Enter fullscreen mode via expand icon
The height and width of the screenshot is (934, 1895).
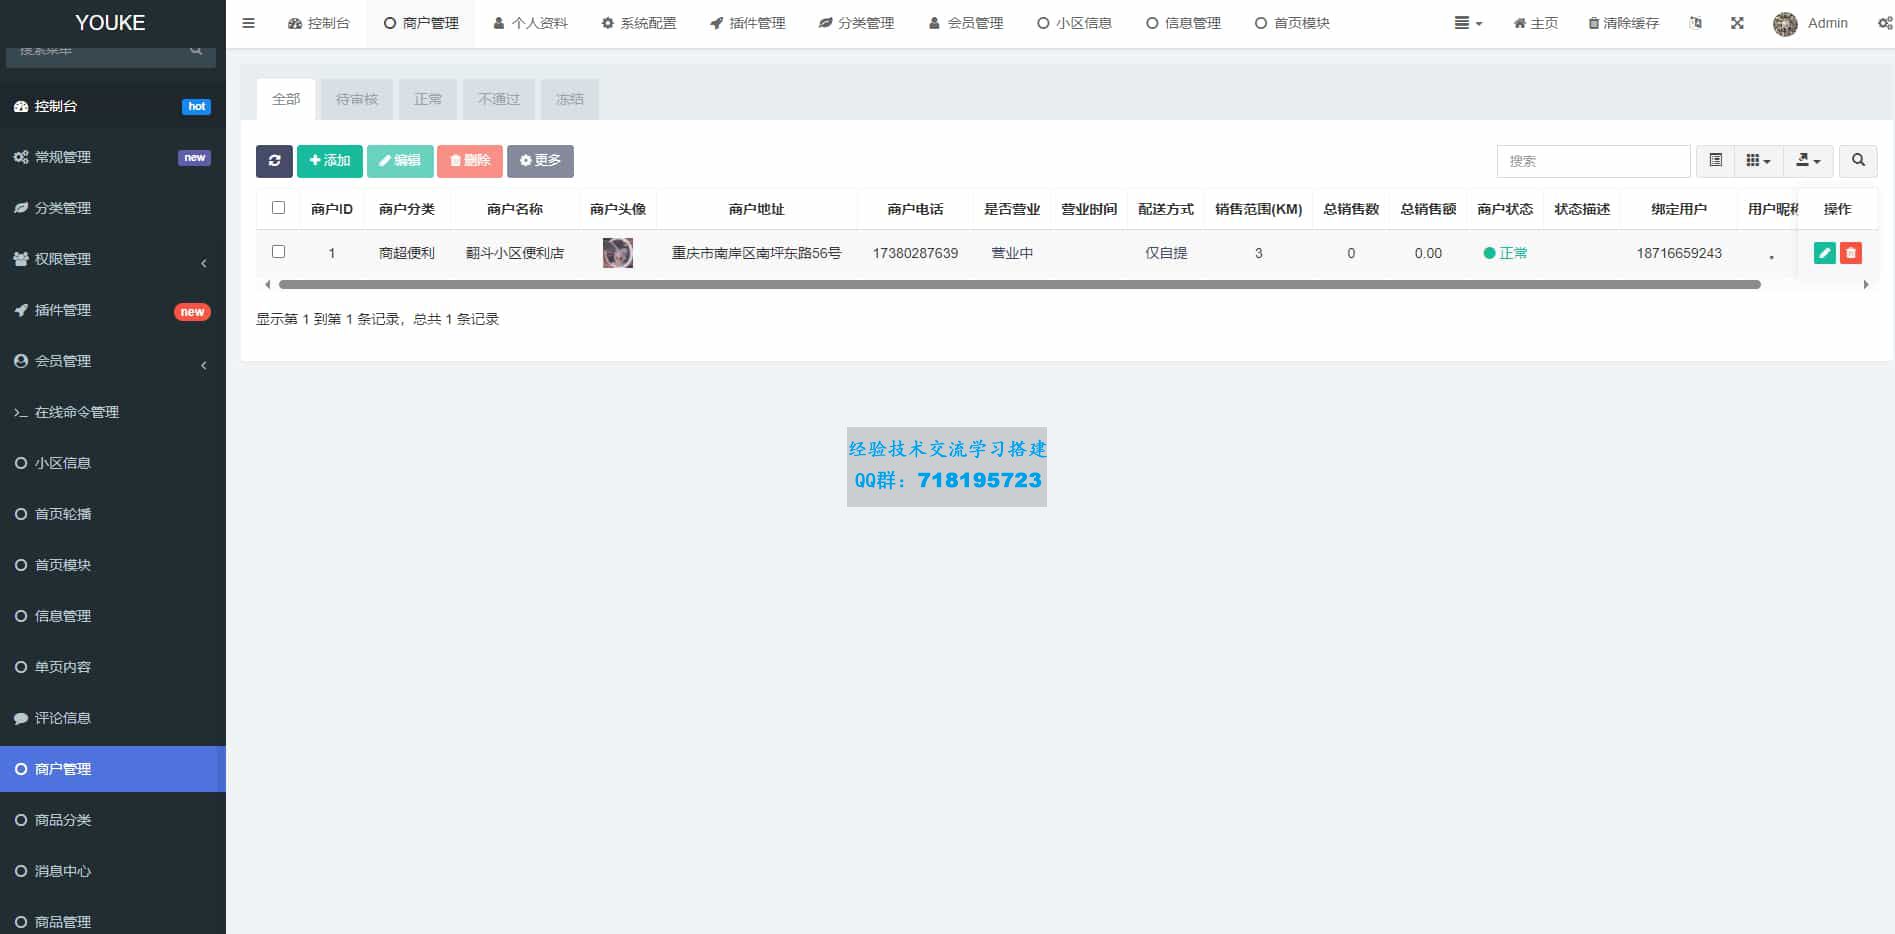click(x=1737, y=23)
